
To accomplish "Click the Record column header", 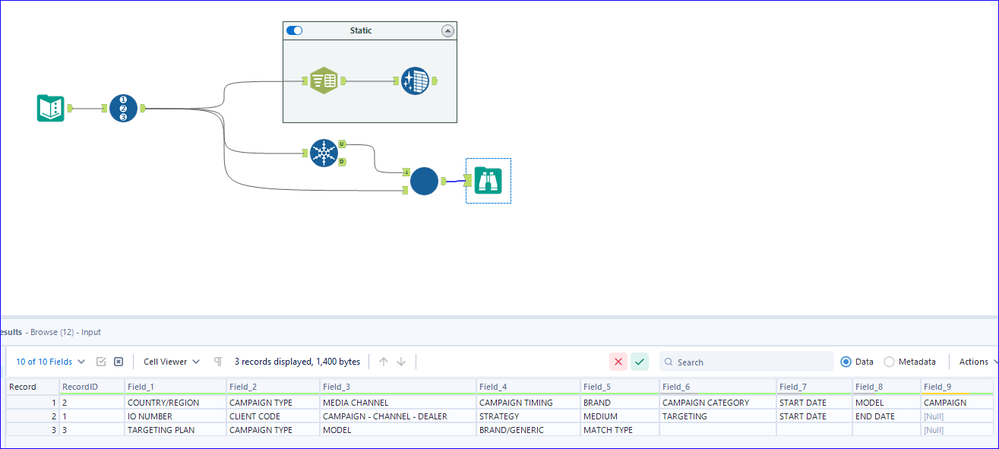I will click(32, 387).
